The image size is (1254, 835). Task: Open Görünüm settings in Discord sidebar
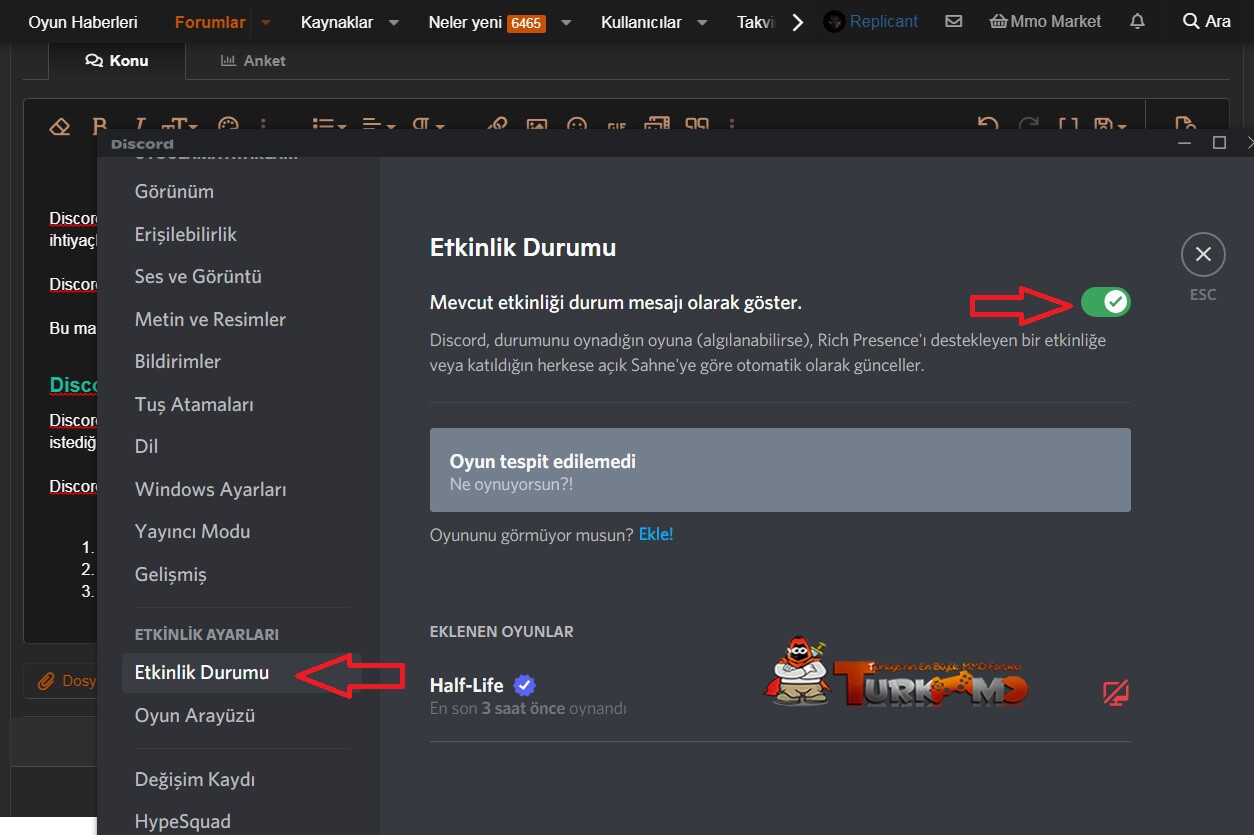click(x=174, y=191)
